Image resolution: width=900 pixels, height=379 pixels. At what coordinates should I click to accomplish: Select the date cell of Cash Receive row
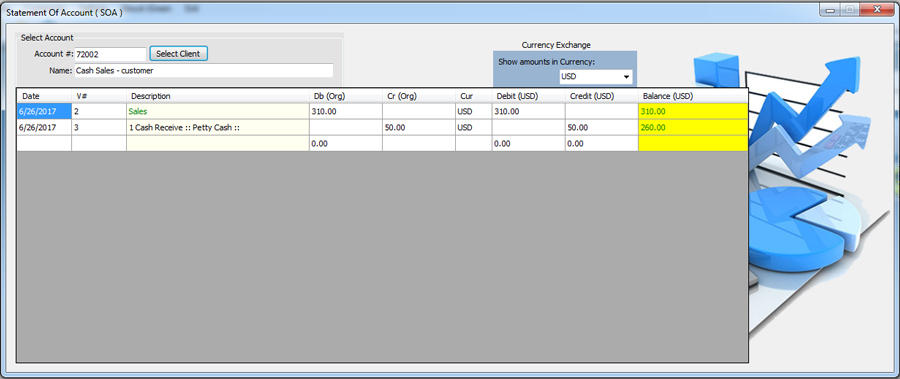click(44, 127)
